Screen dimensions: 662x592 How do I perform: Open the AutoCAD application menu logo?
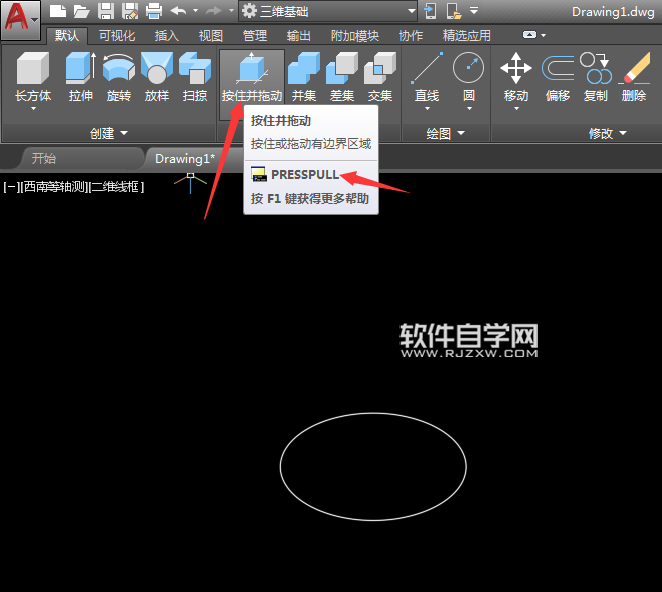[x=20, y=19]
